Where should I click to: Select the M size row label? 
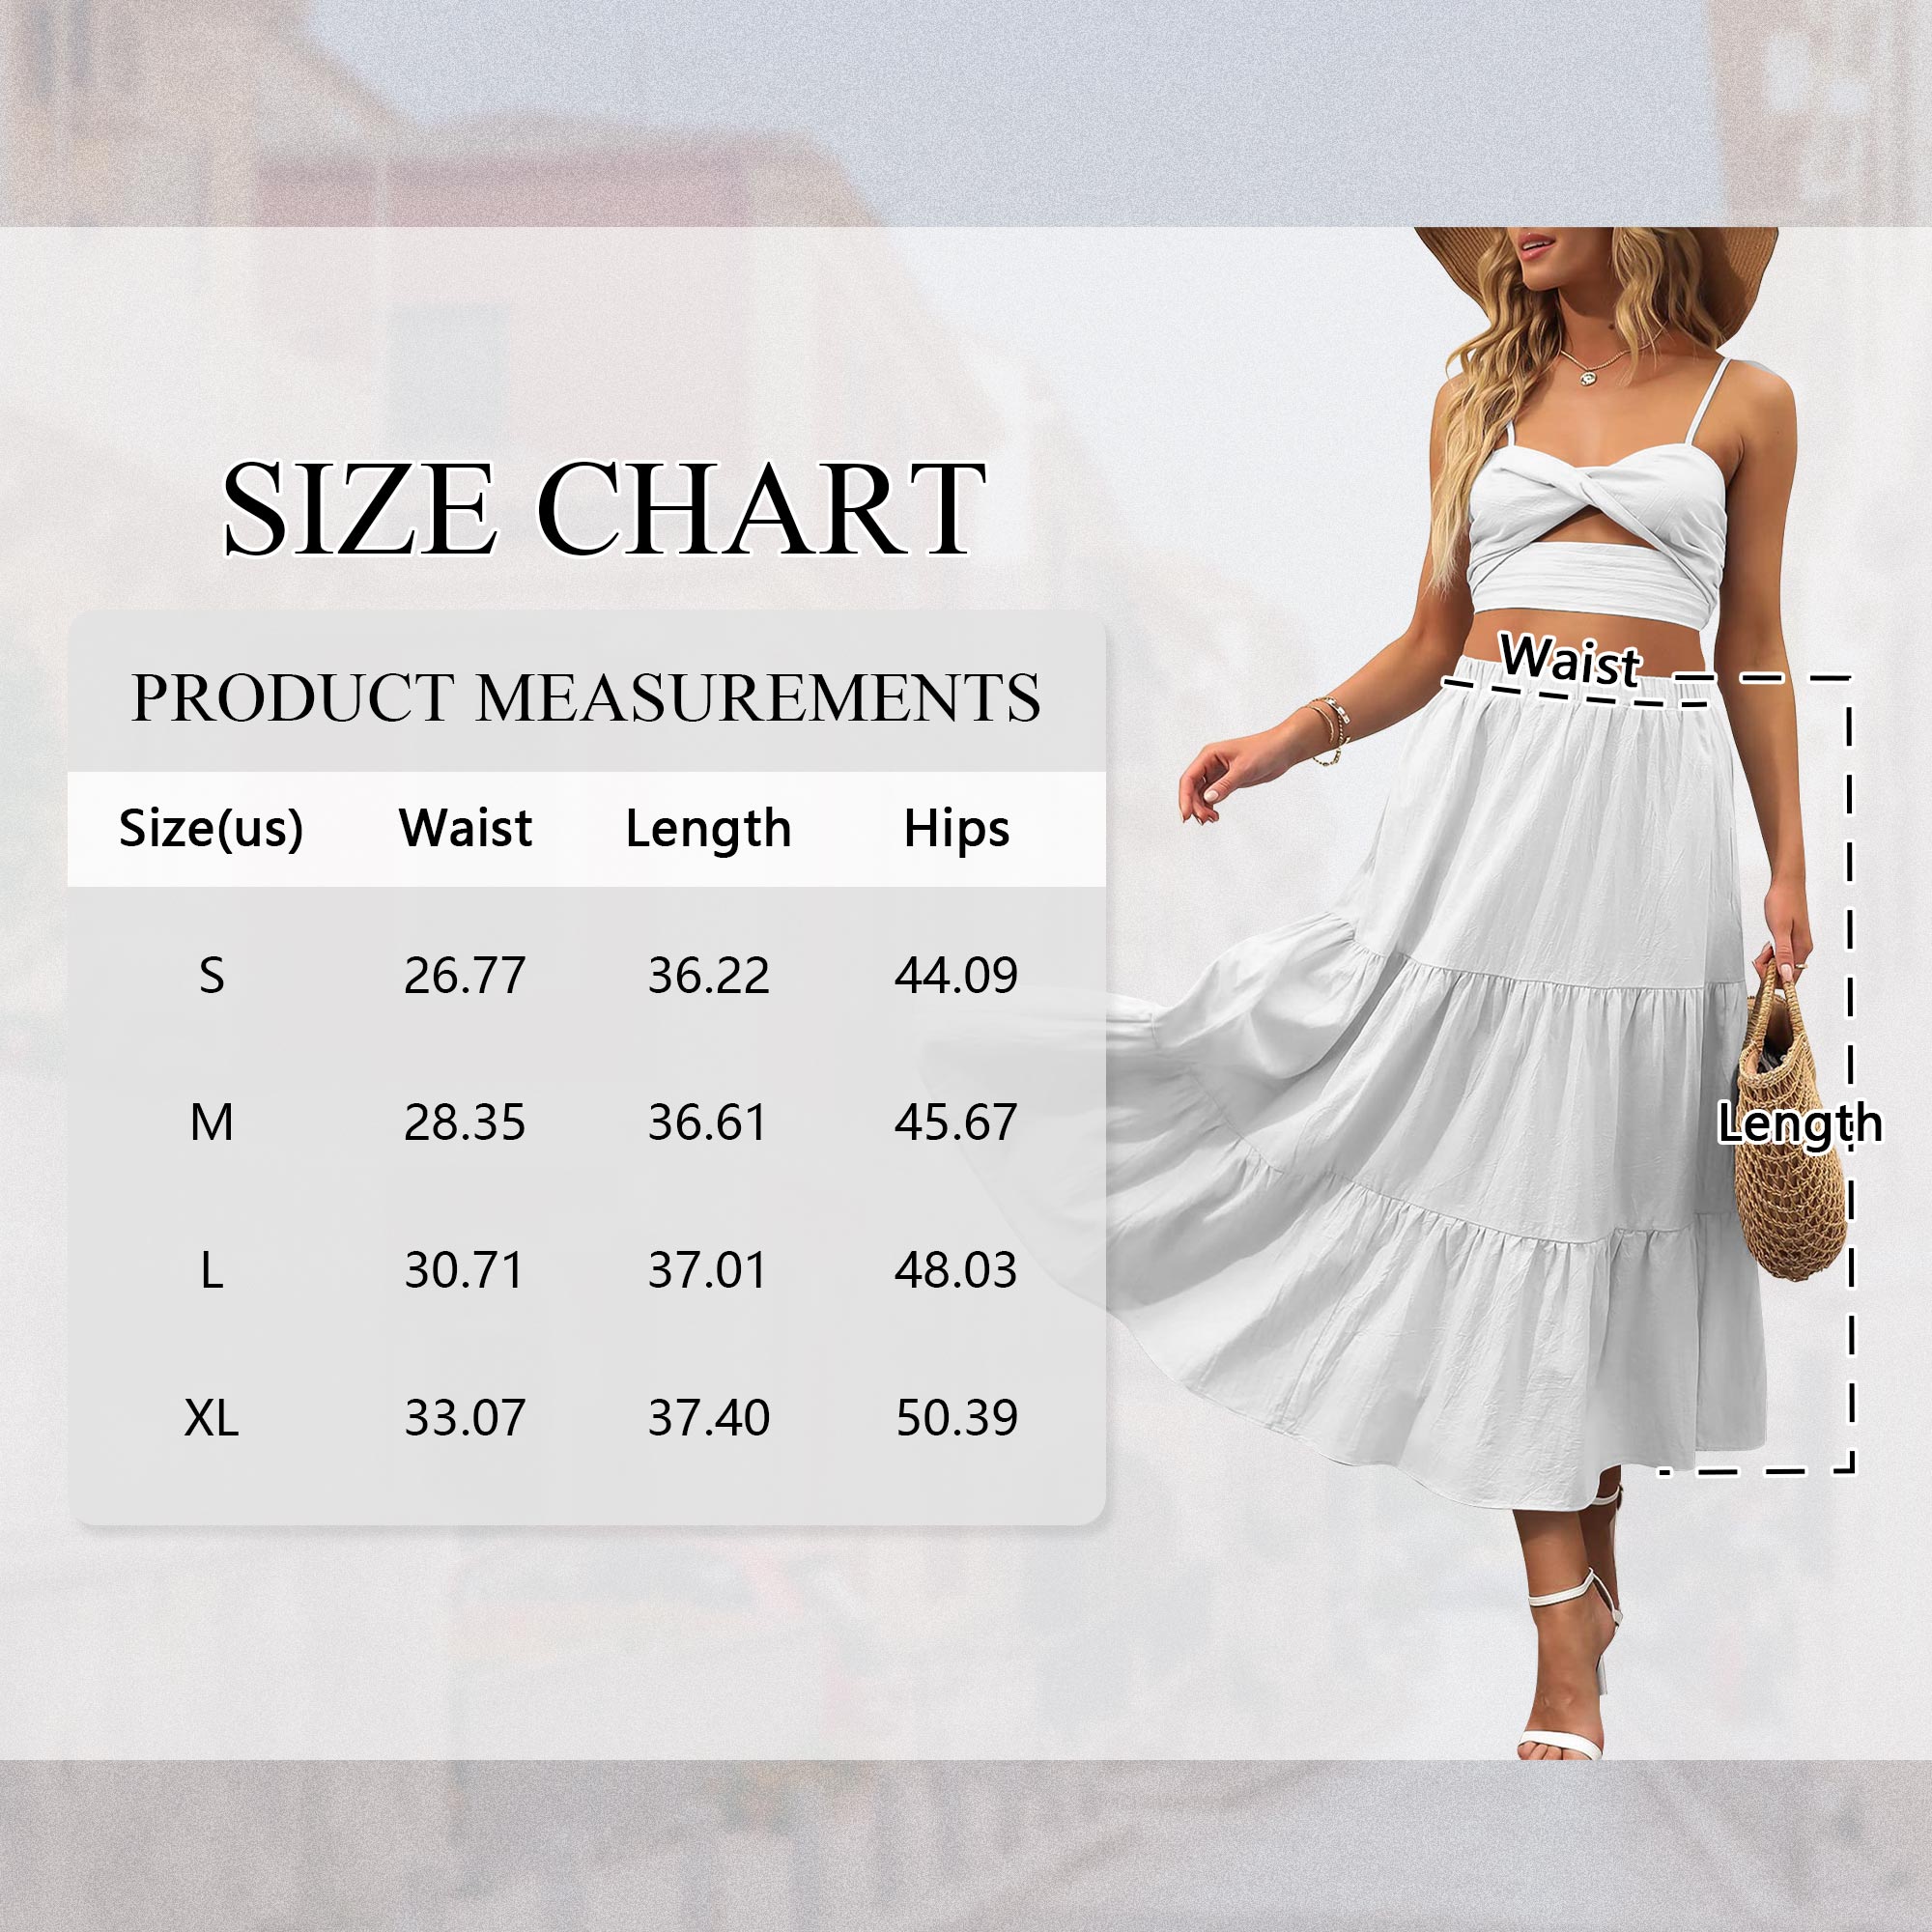click(212, 1122)
